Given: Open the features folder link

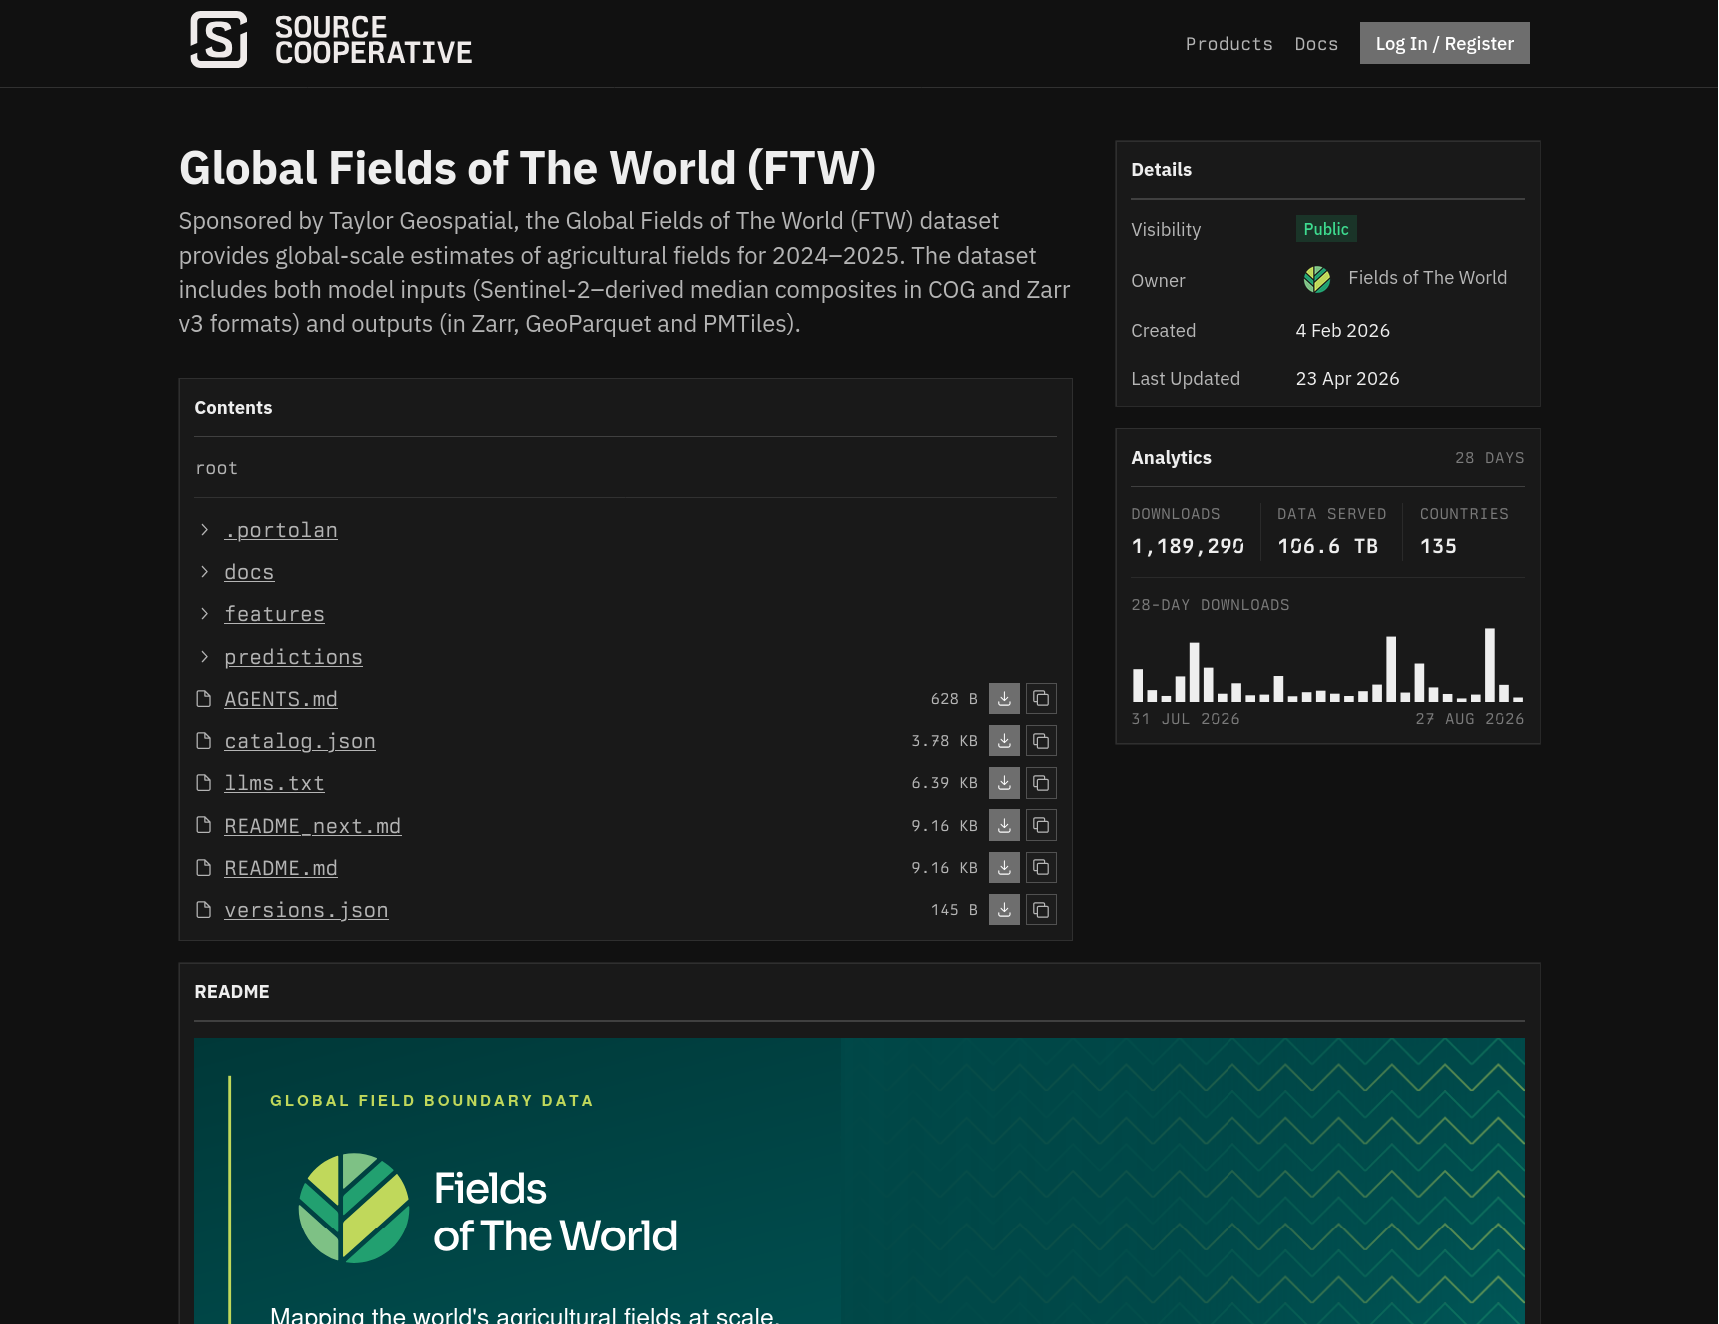Looking at the screenshot, I should (274, 614).
